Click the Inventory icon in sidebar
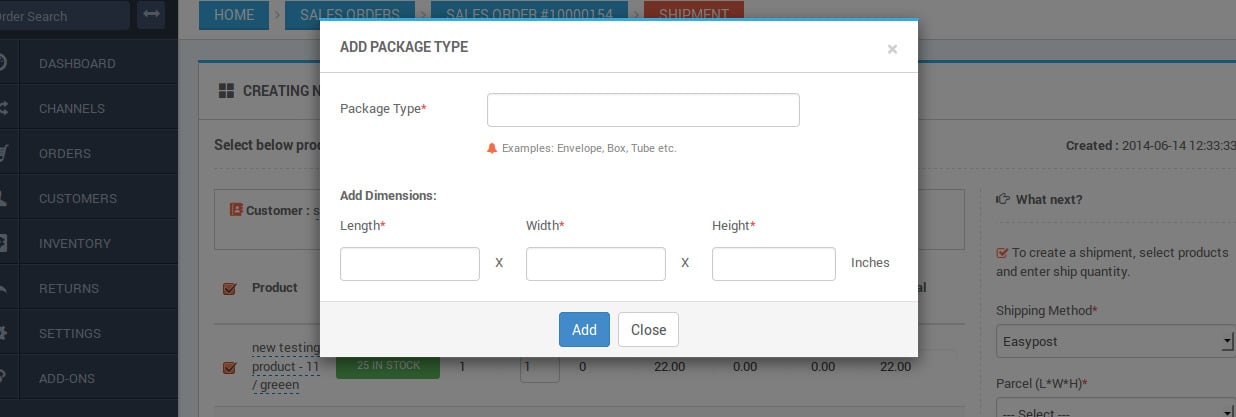This screenshot has width=1236, height=417. click(x=4, y=243)
